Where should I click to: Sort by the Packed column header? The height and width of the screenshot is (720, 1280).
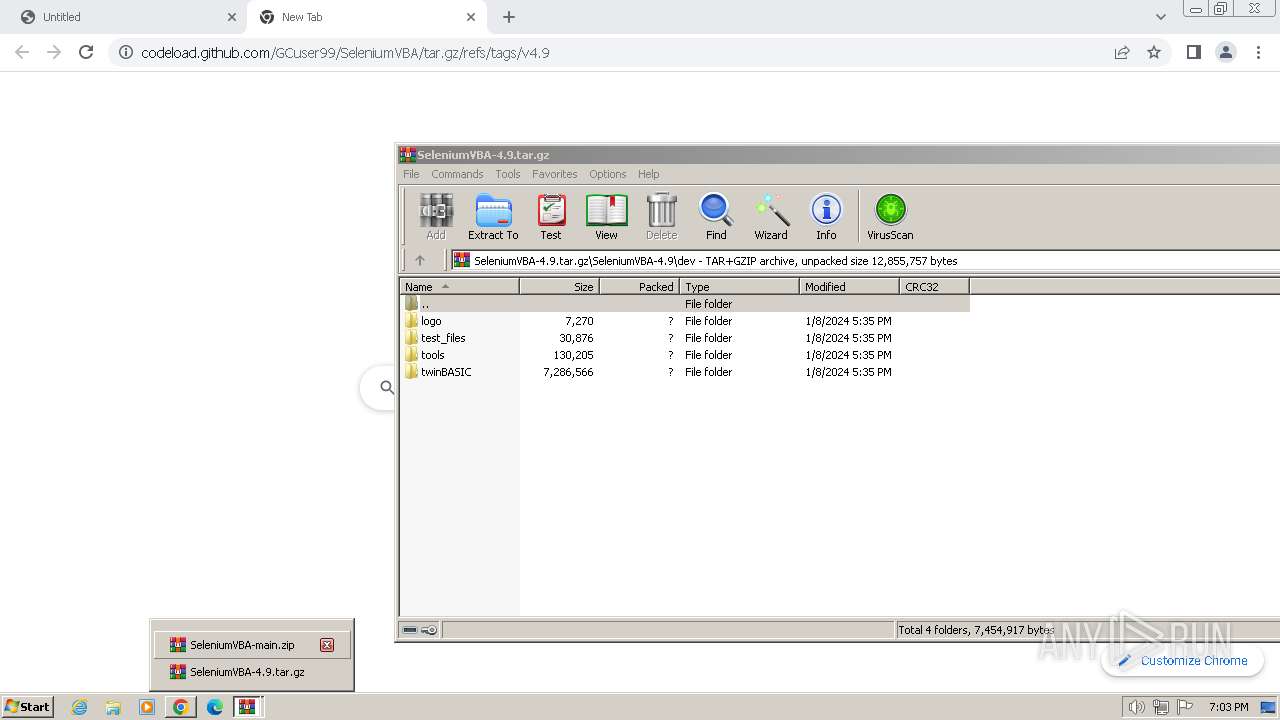(639, 286)
